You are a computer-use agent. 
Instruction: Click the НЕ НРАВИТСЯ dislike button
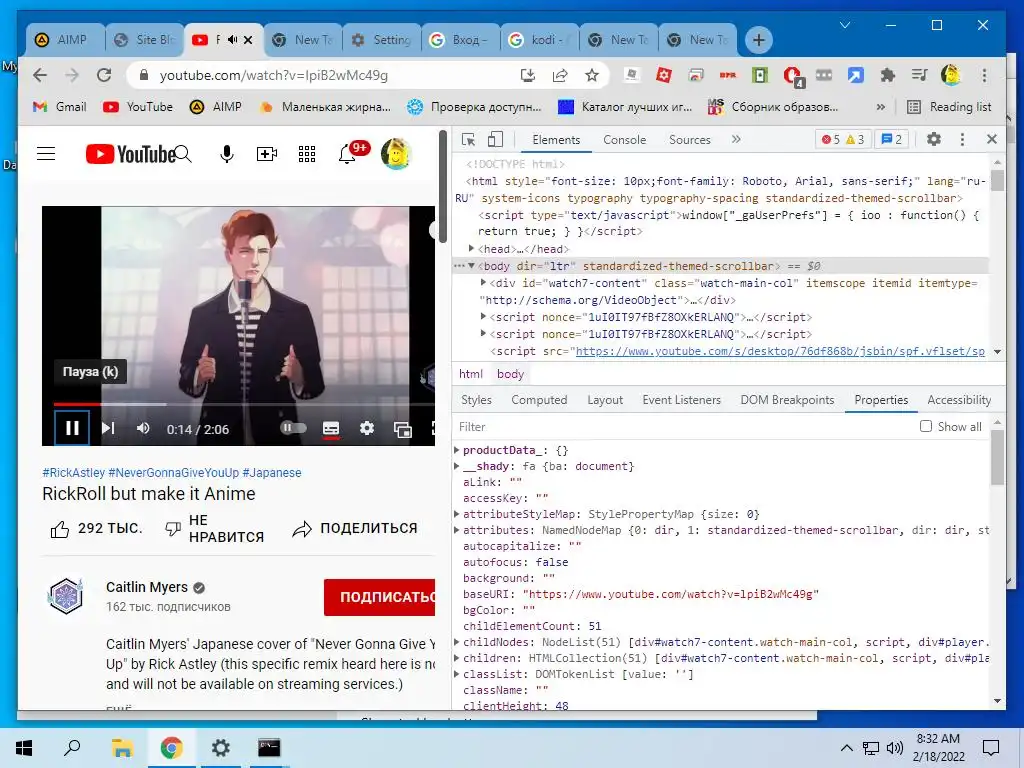point(215,528)
